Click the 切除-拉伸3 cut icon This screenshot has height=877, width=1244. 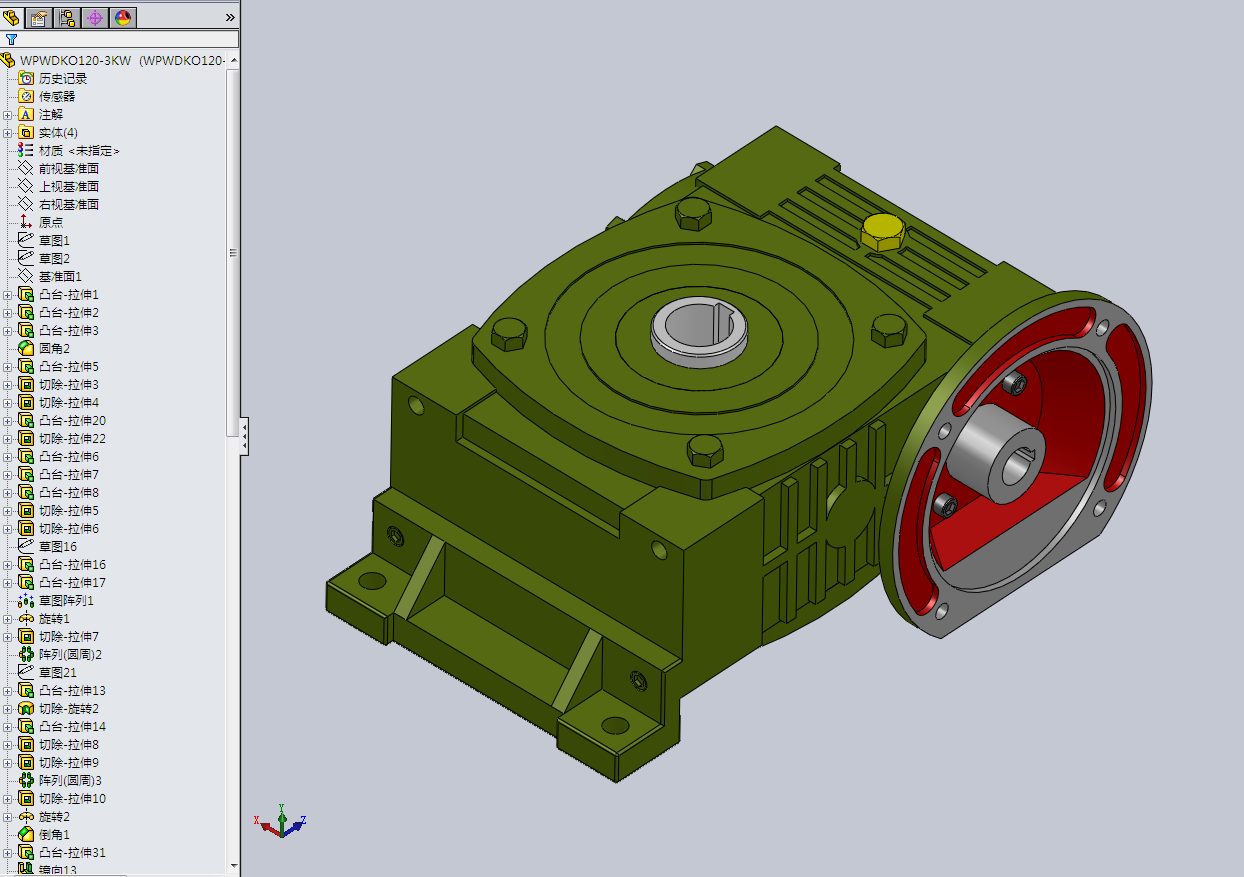pyautogui.click(x=26, y=384)
